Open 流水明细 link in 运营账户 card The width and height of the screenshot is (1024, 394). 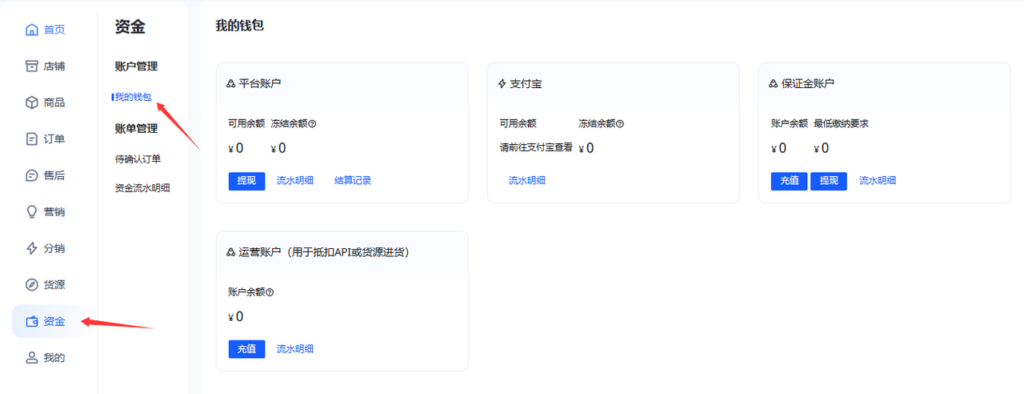coord(295,350)
